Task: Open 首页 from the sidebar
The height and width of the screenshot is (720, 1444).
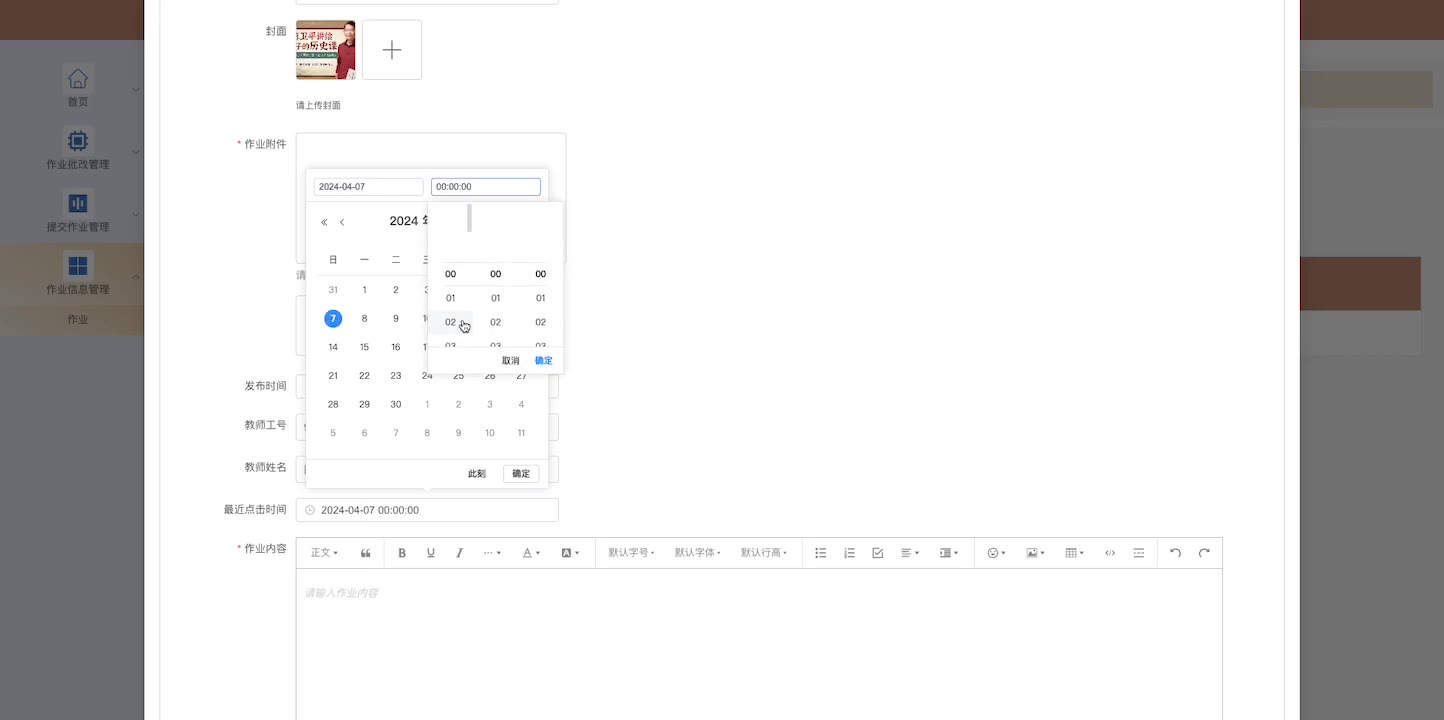Action: pos(77,87)
